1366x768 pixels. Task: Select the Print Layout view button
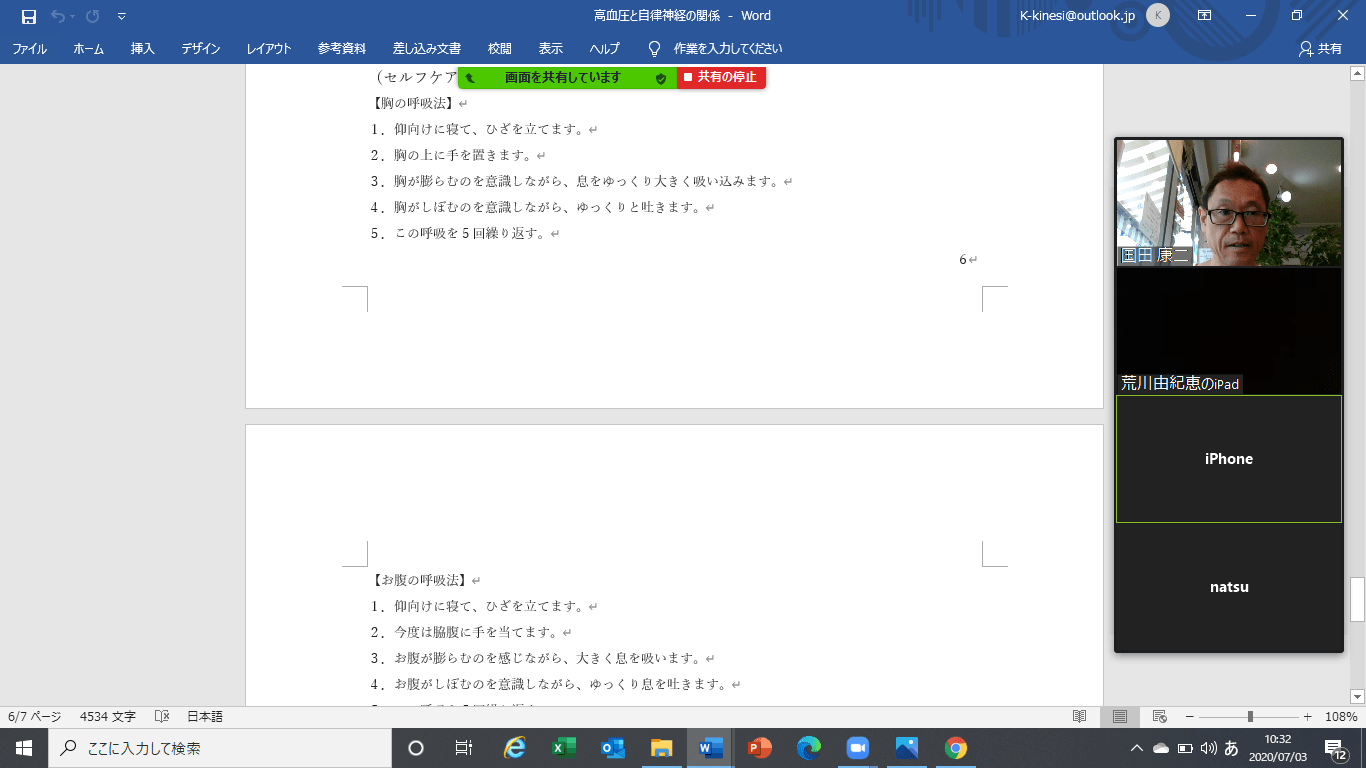tap(1120, 717)
